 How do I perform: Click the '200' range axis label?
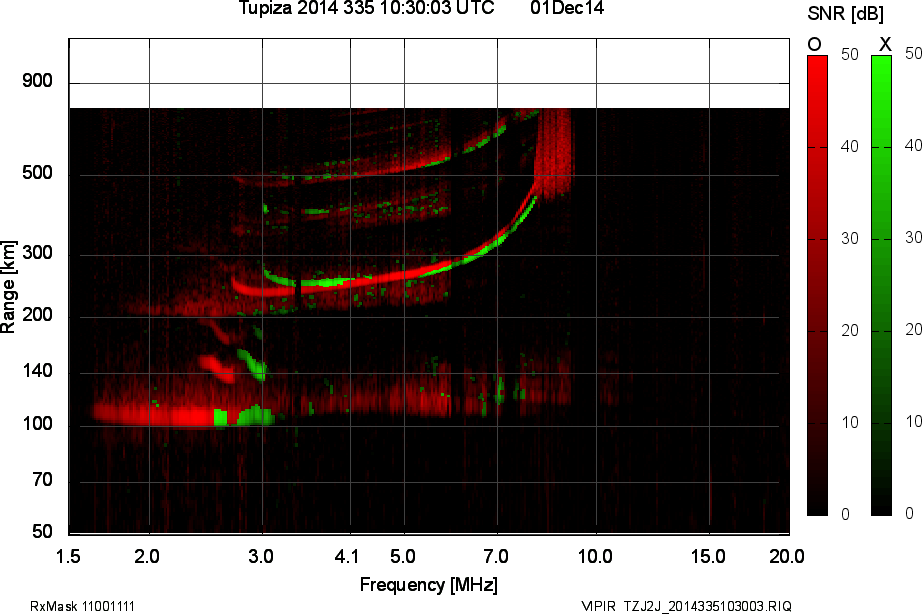[x=37, y=315]
